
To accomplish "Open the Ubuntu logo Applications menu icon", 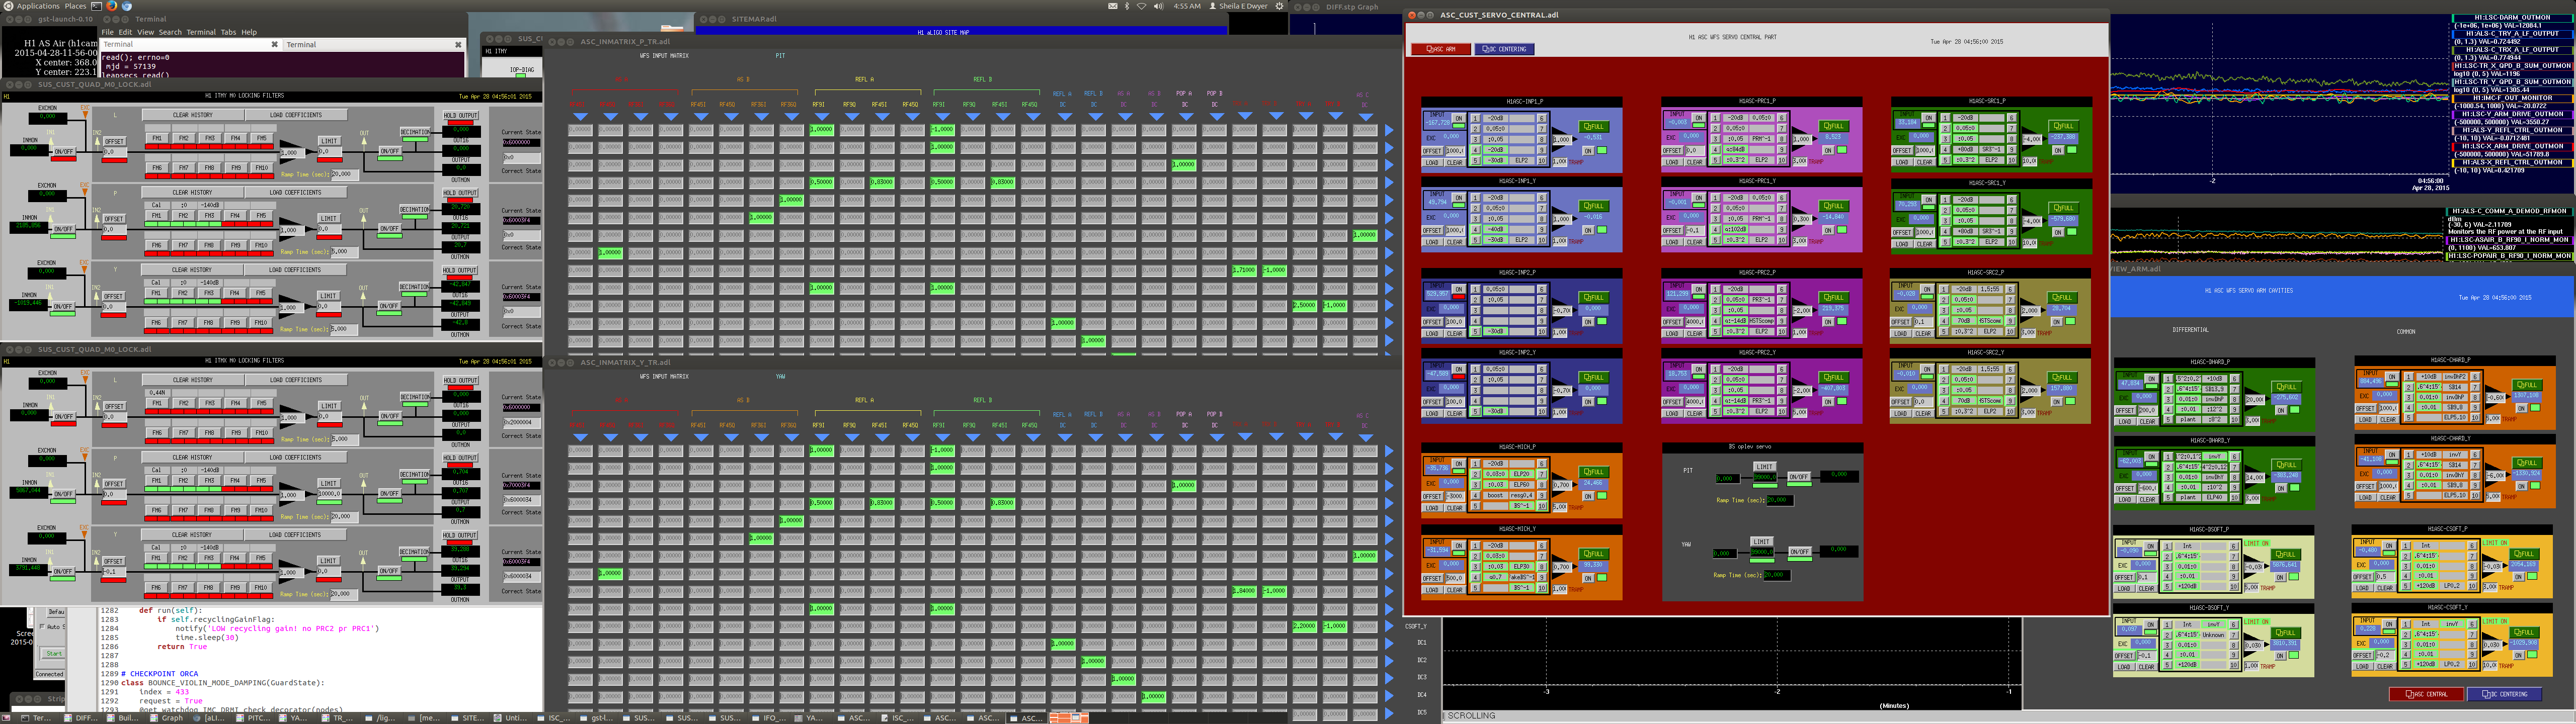I will [x=8, y=6].
